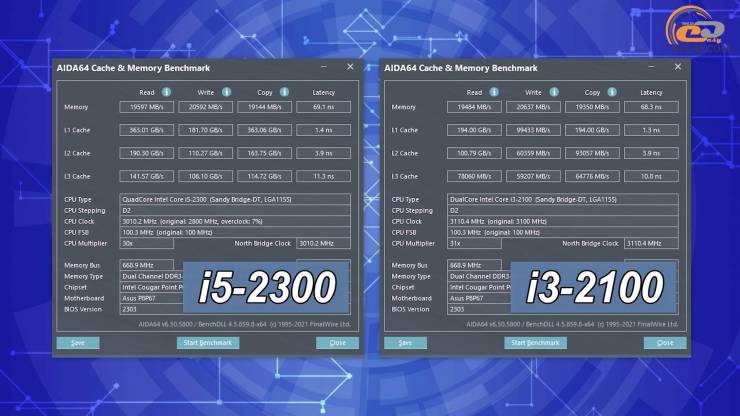Select L2 Cache Copy 93057 MB/s field

(x=592, y=153)
